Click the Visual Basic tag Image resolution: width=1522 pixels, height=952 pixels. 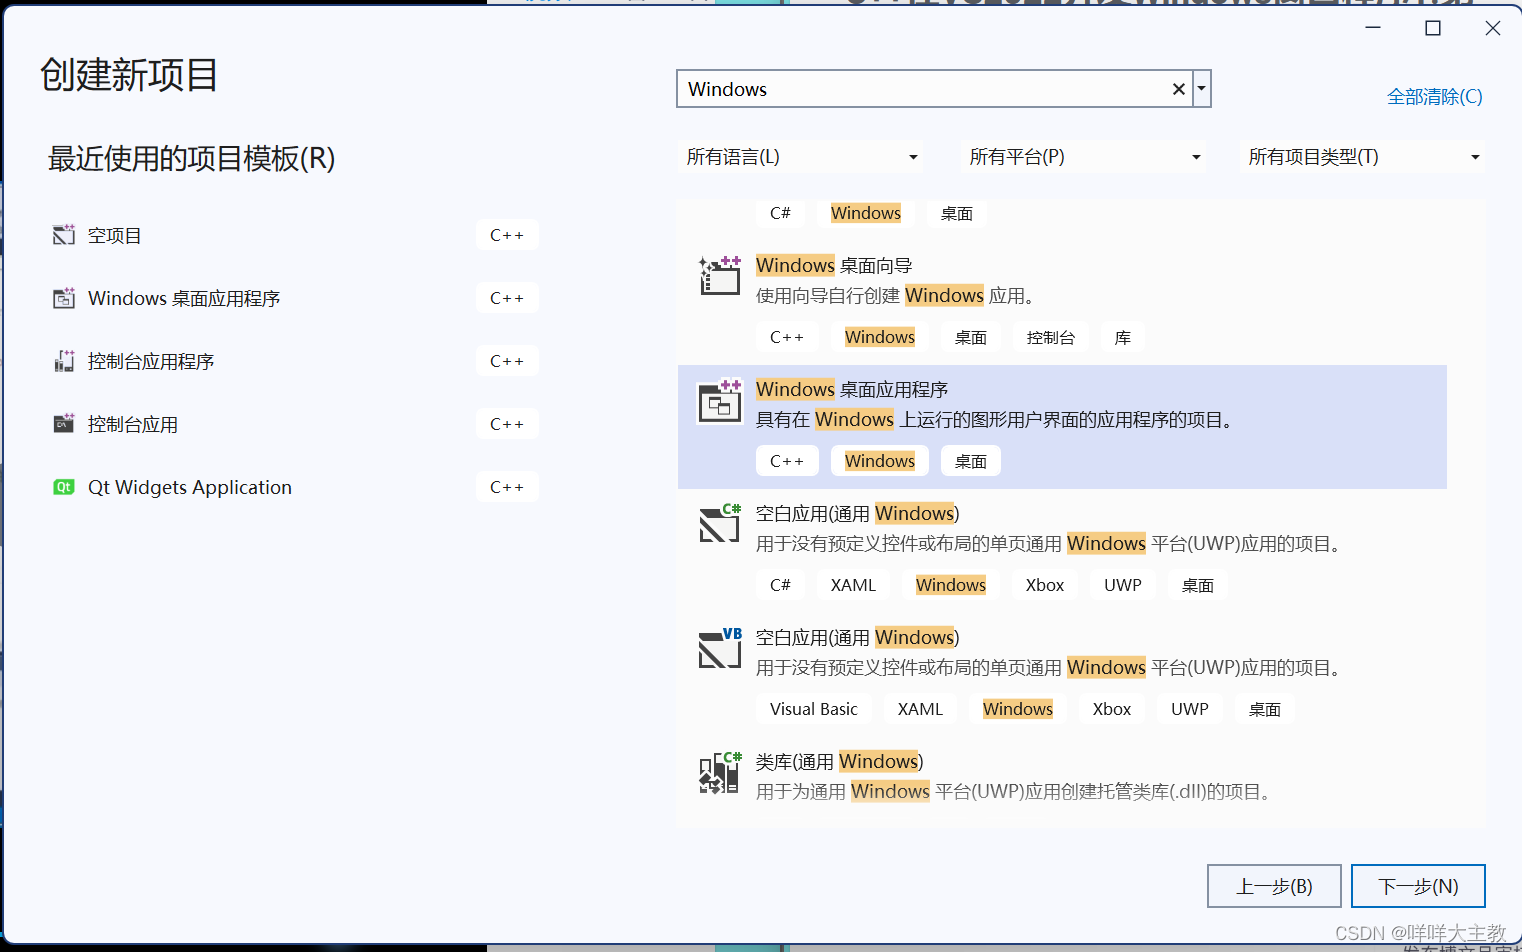814,709
